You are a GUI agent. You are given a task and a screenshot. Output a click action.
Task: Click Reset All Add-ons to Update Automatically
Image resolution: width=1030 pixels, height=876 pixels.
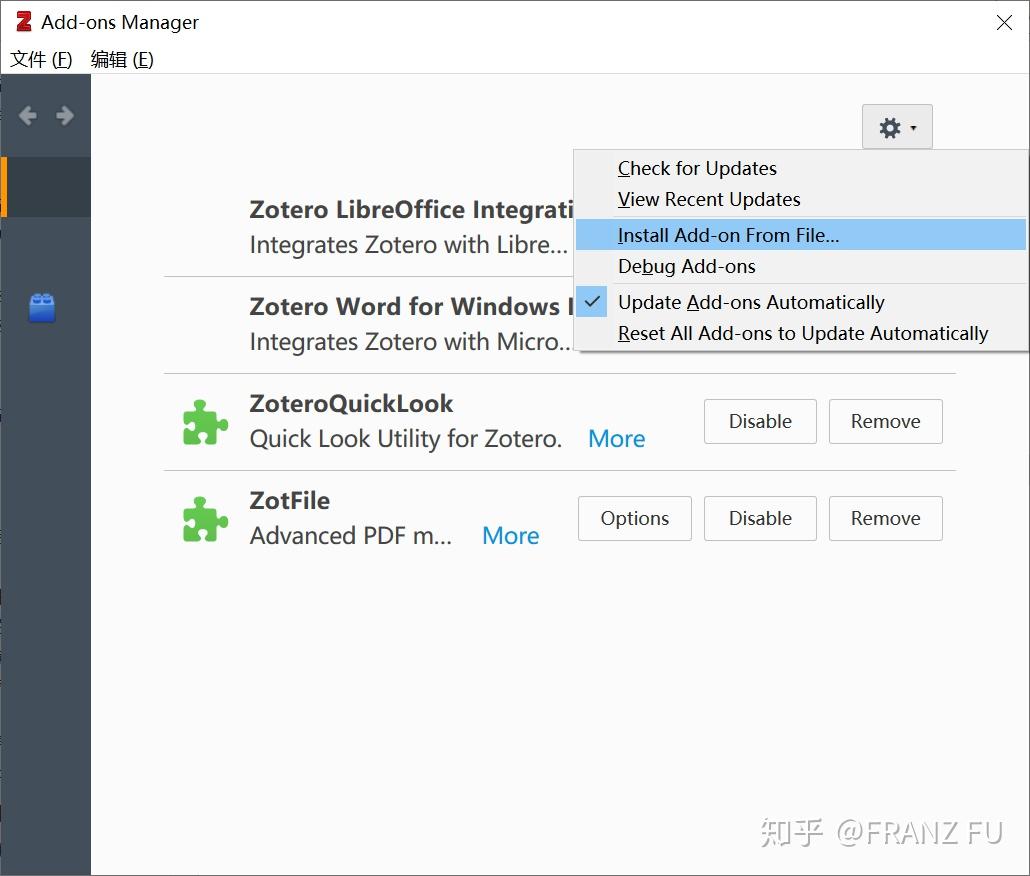click(x=802, y=333)
